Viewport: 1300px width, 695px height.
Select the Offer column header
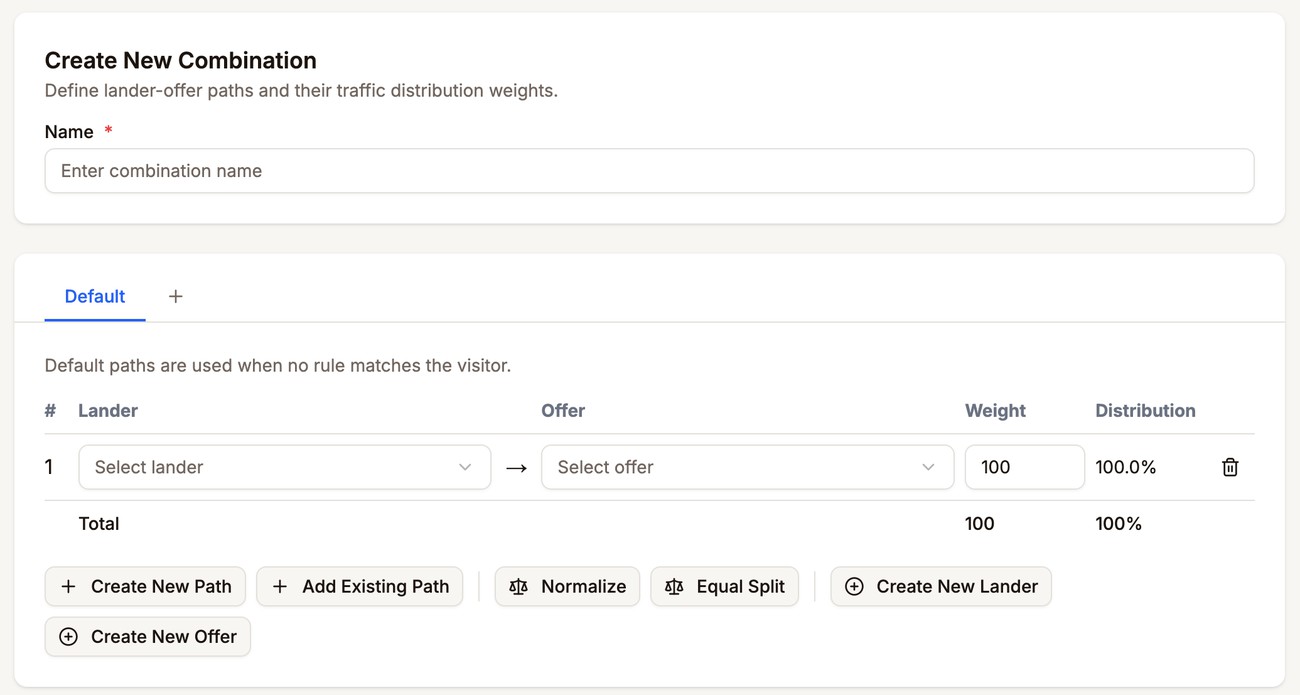(563, 411)
